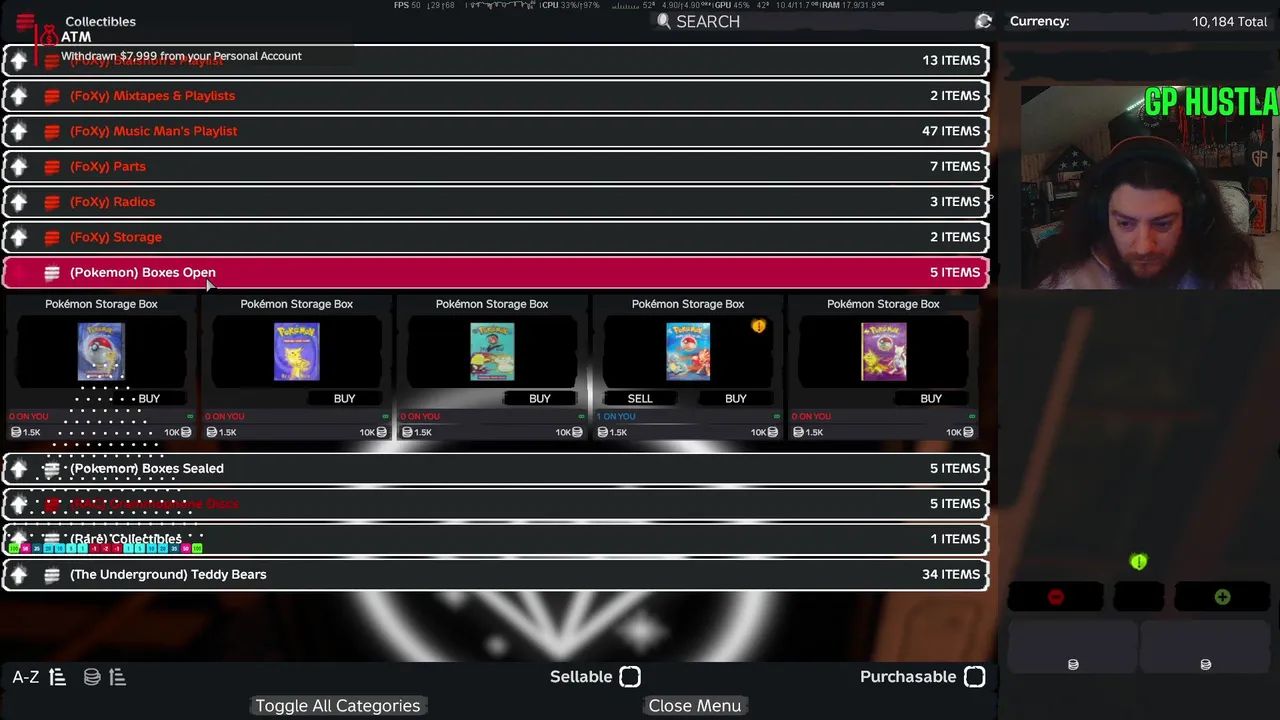Expand (FoXy) Parts using its arrow
The width and height of the screenshot is (1280, 720).
tap(19, 167)
